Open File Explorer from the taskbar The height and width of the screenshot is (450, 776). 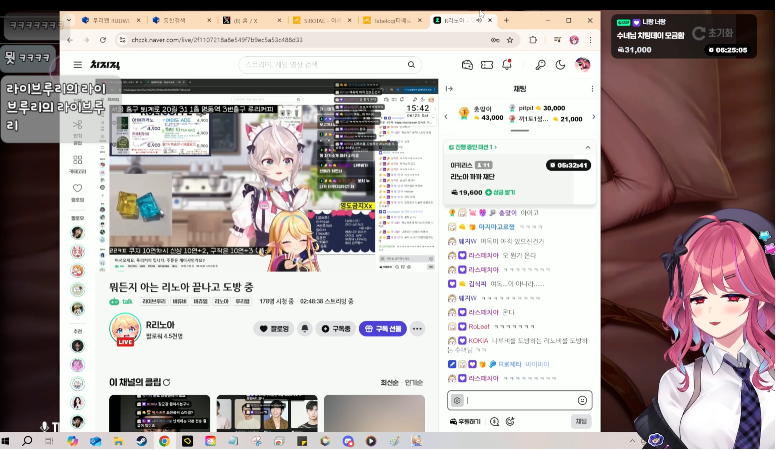118,441
